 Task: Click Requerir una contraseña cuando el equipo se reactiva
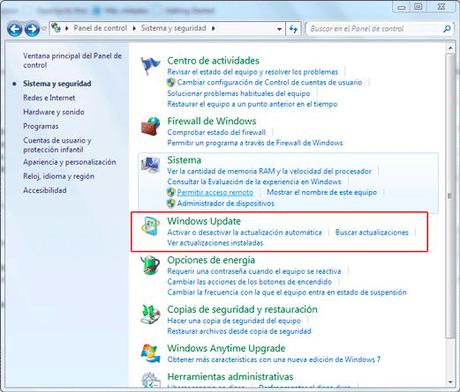click(x=254, y=271)
